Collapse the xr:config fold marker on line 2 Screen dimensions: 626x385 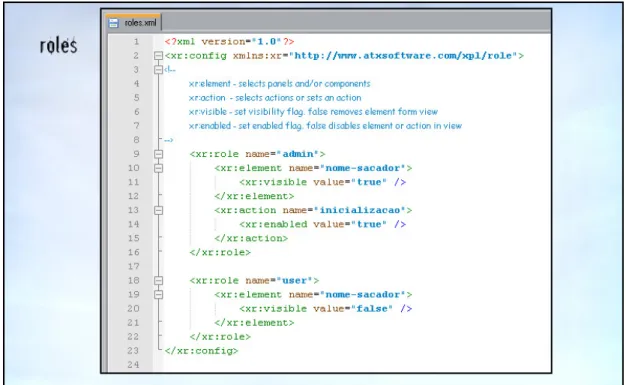coord(158,56)
